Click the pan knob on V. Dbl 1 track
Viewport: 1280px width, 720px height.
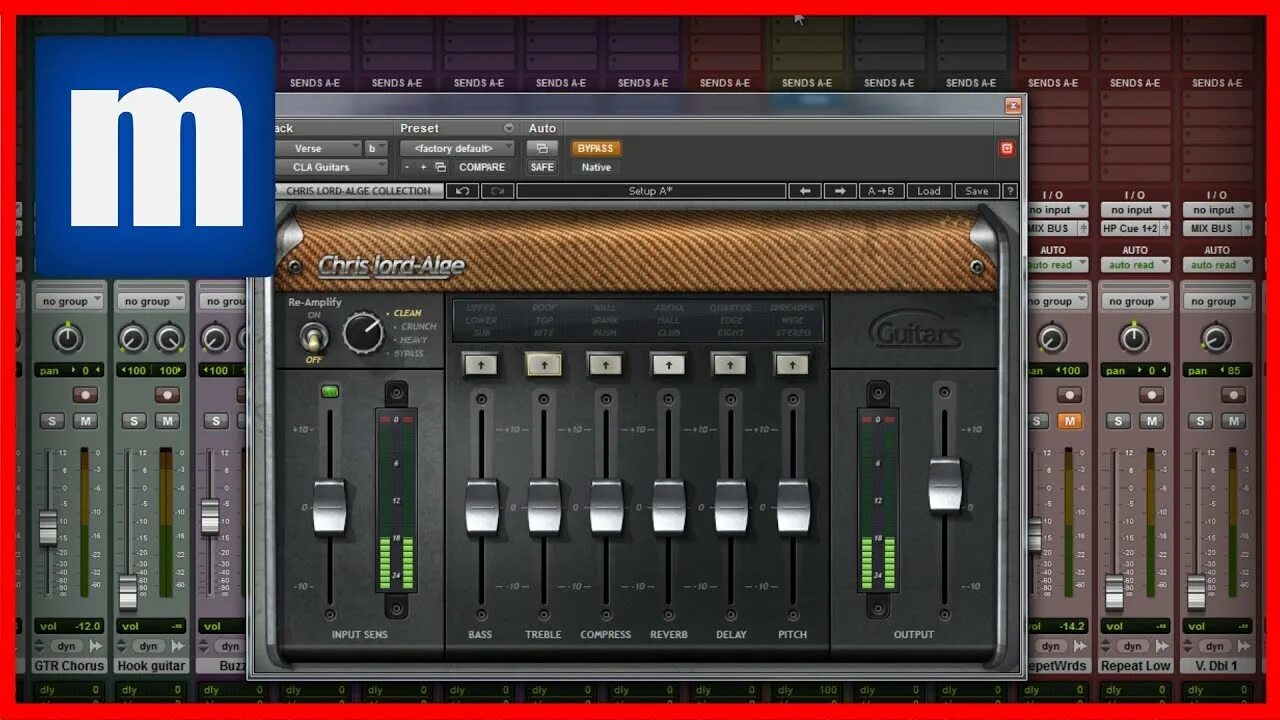(x=1215, y=338)
